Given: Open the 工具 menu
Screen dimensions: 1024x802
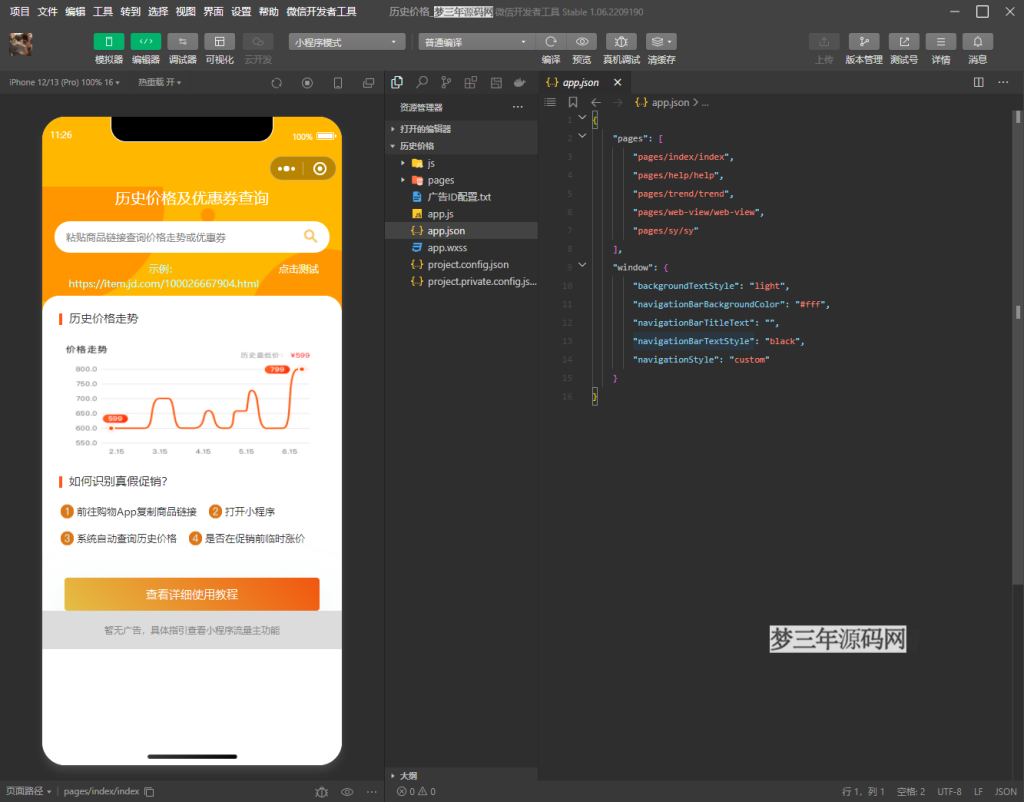Looking at the screenshot, I should (102, 11).
